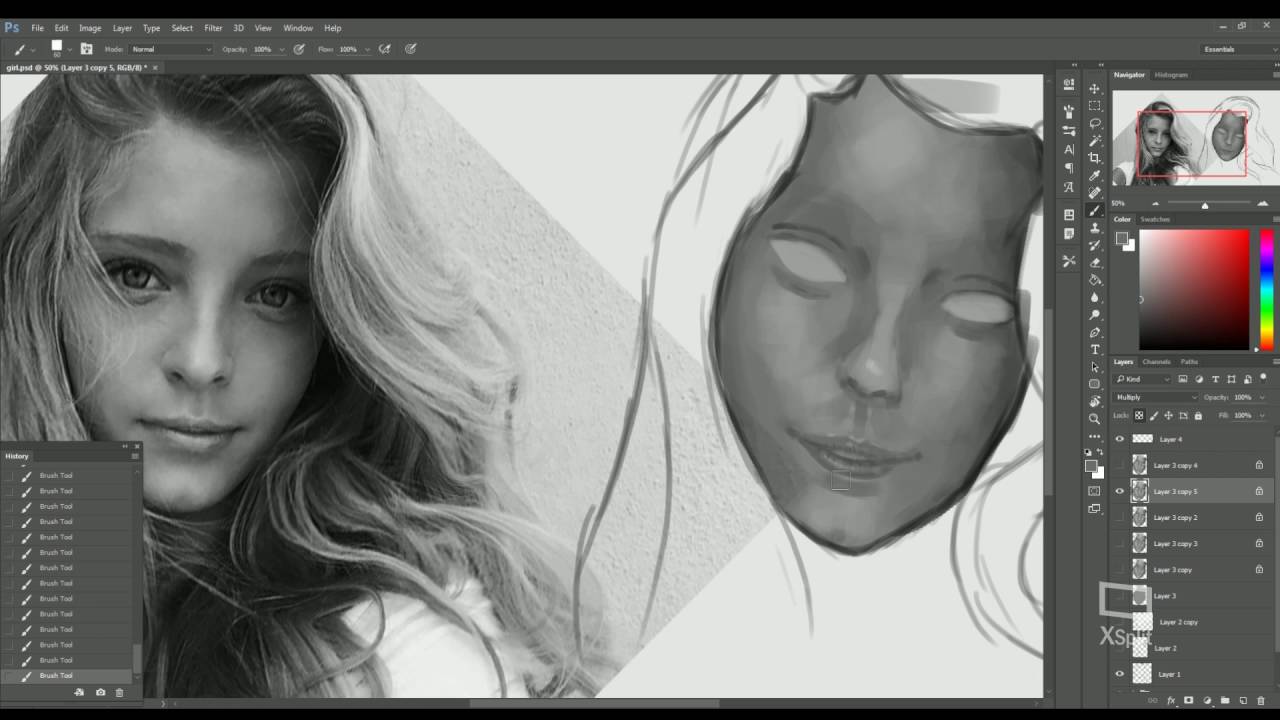This screenshot has width=1280, height=720.
Task: Hide Layer 4 visibility eye
Action: [x=1119, y=439]
